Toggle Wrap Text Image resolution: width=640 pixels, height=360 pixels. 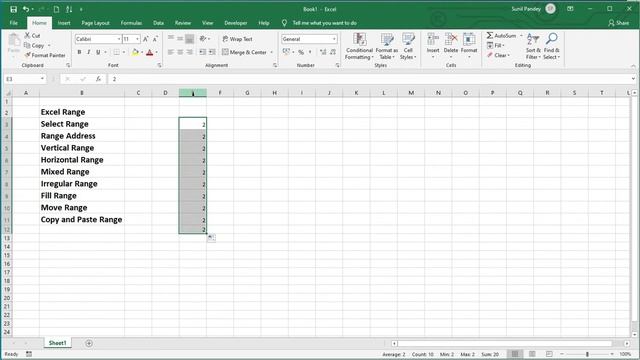tap(238, 39)
